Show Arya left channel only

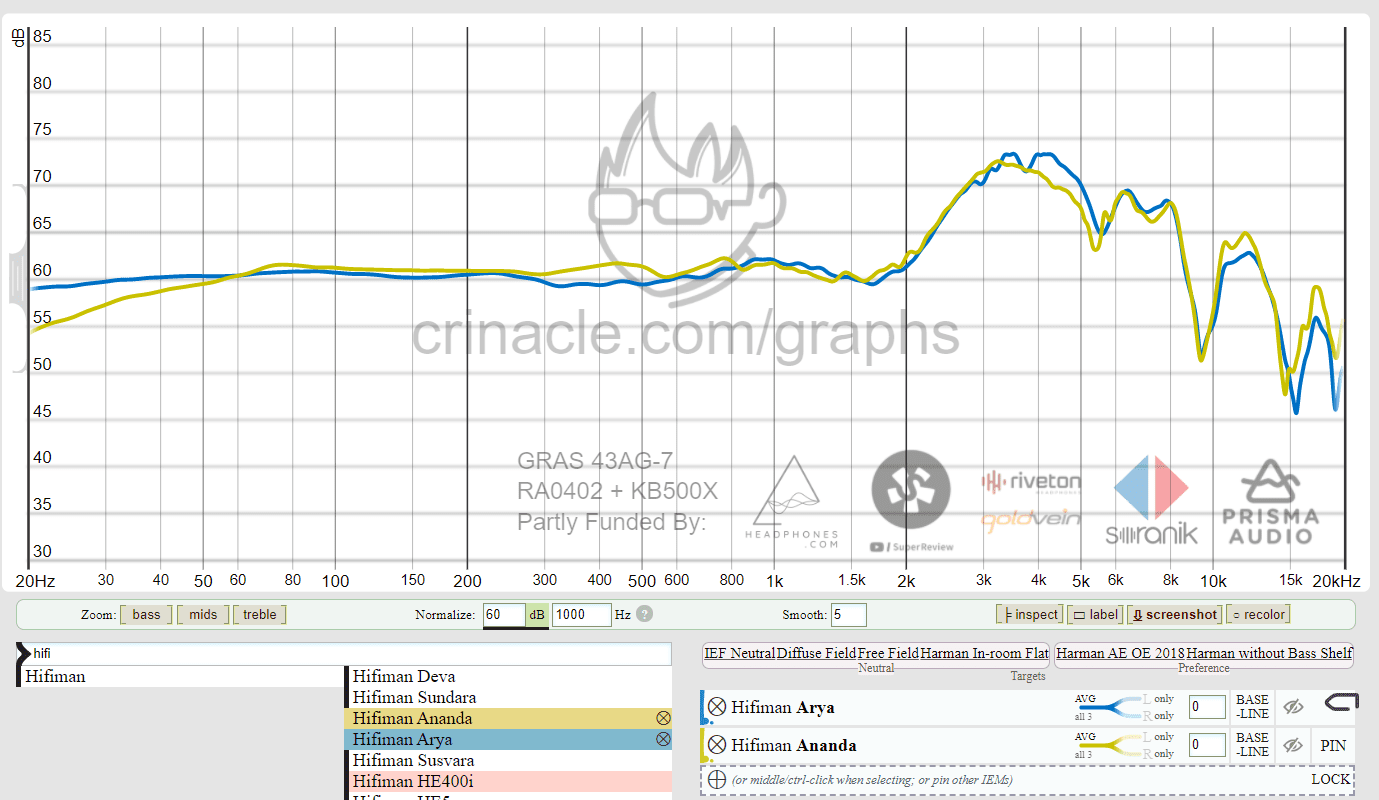tap(1158, 699)
